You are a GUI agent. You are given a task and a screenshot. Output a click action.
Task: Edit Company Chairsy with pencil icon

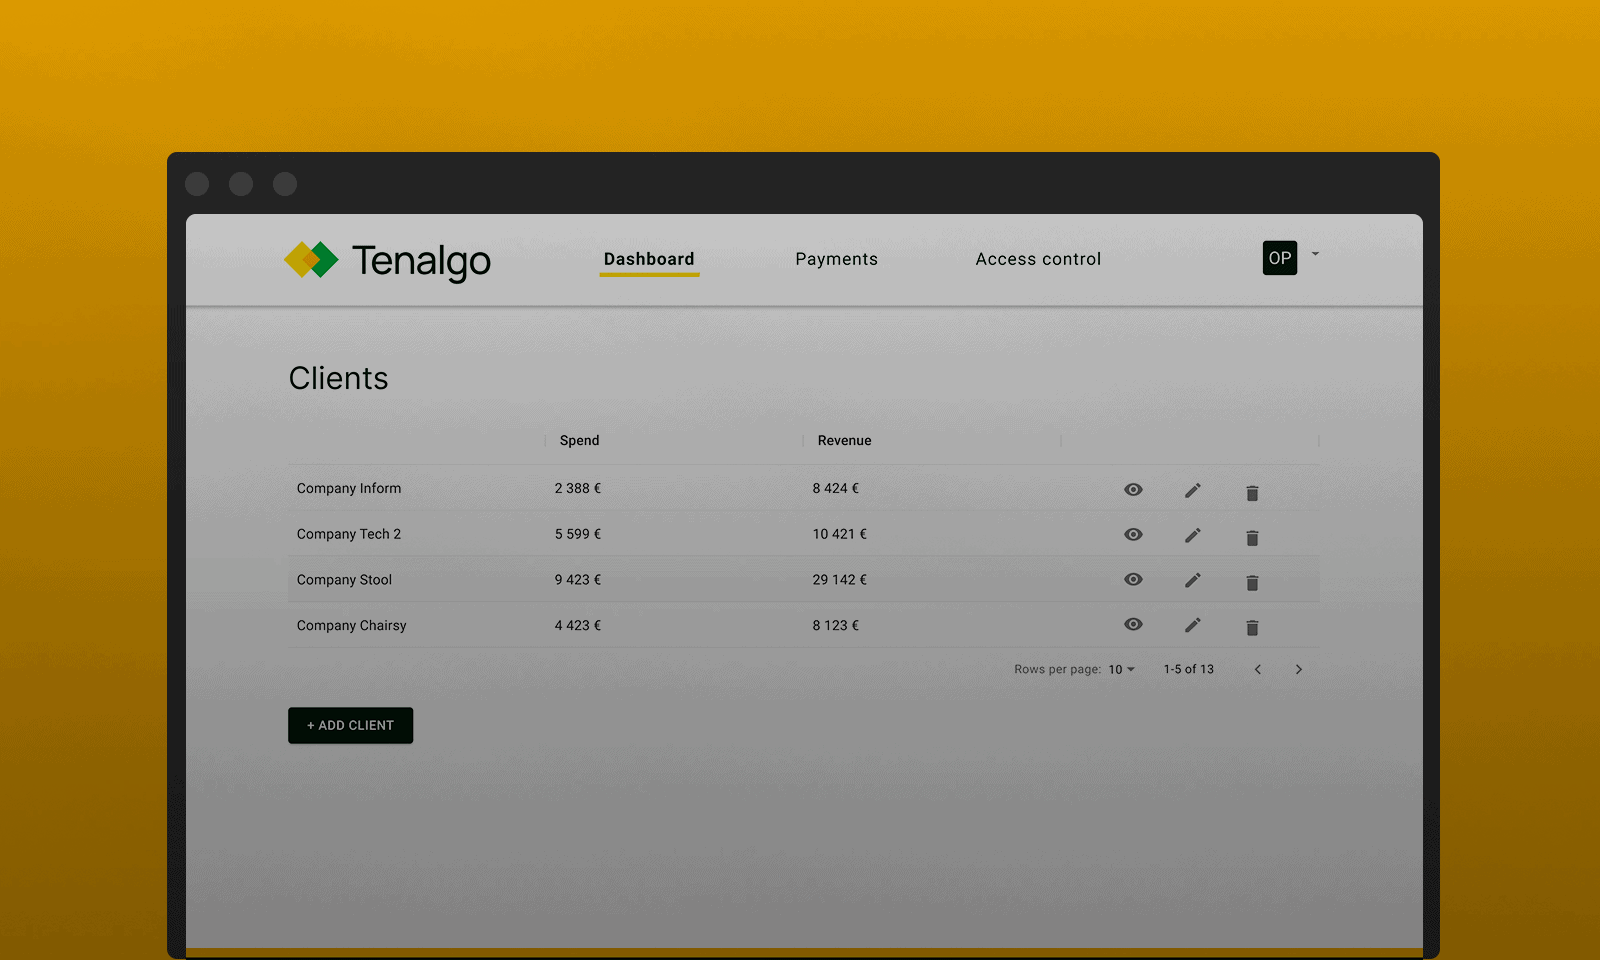coord(1193,625)
